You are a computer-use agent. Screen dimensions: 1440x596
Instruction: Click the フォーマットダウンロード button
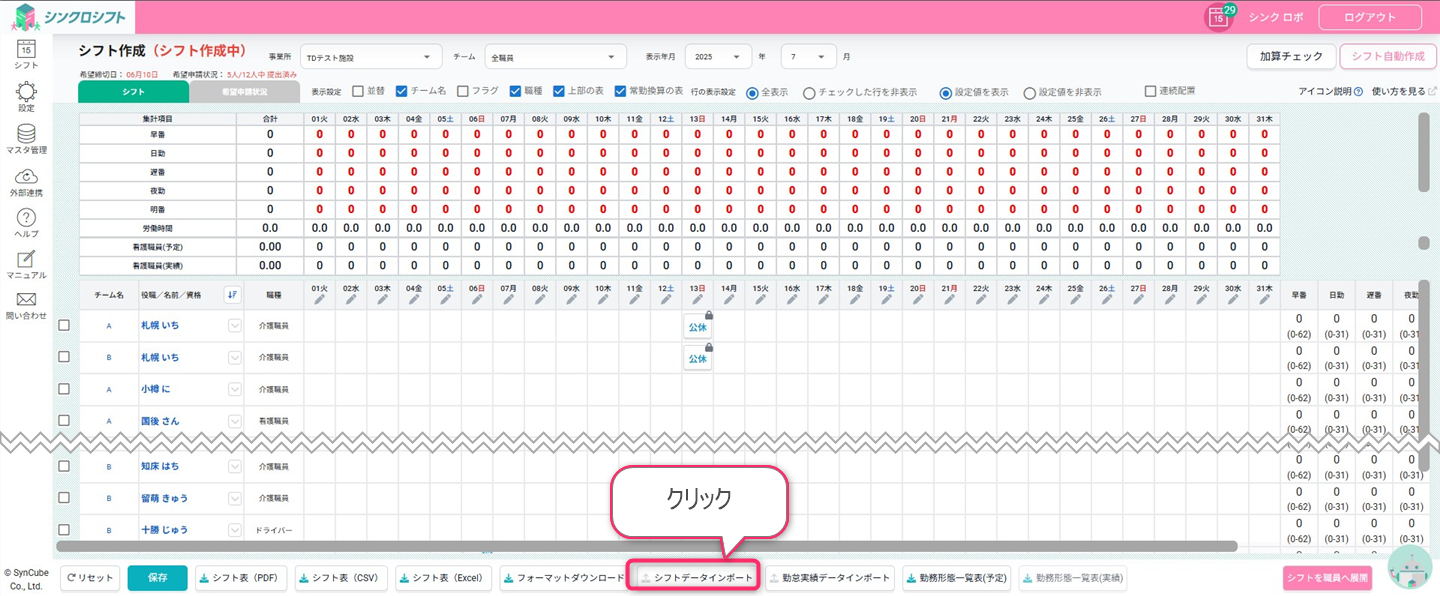click(563, 578)
